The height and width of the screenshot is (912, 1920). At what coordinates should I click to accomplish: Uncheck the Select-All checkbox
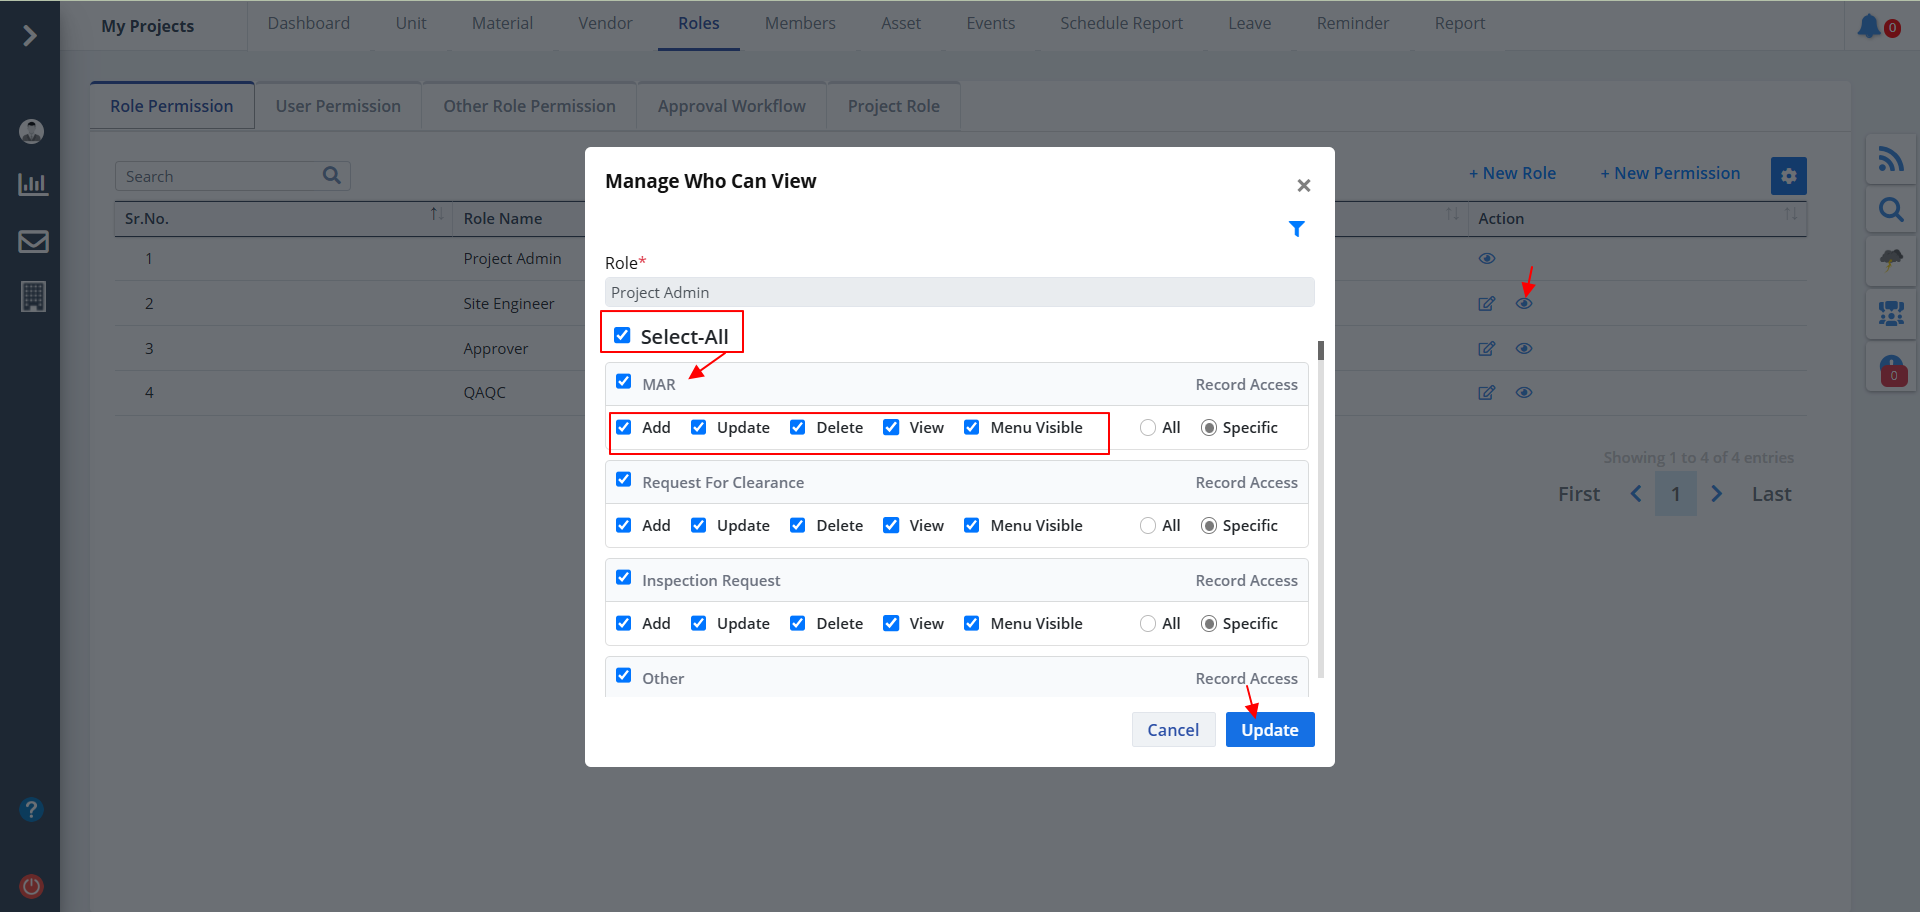click(622, 335)
